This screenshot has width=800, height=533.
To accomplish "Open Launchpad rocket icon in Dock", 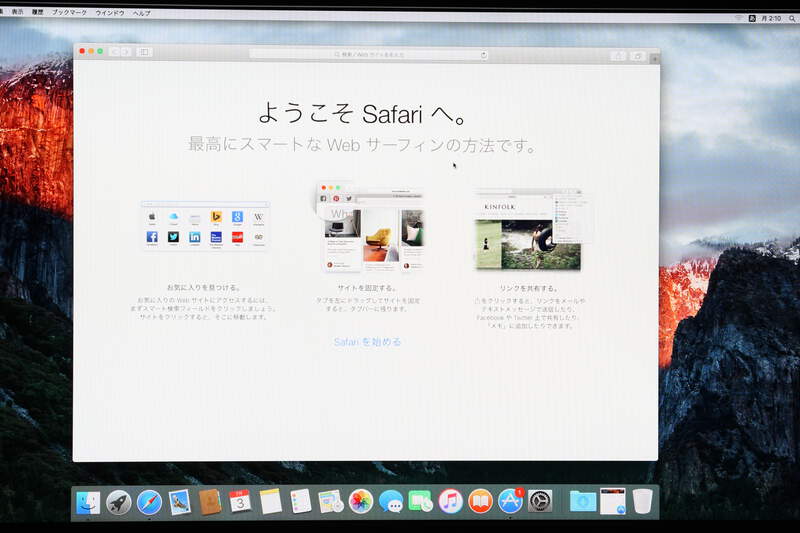I will coord(119,502).
